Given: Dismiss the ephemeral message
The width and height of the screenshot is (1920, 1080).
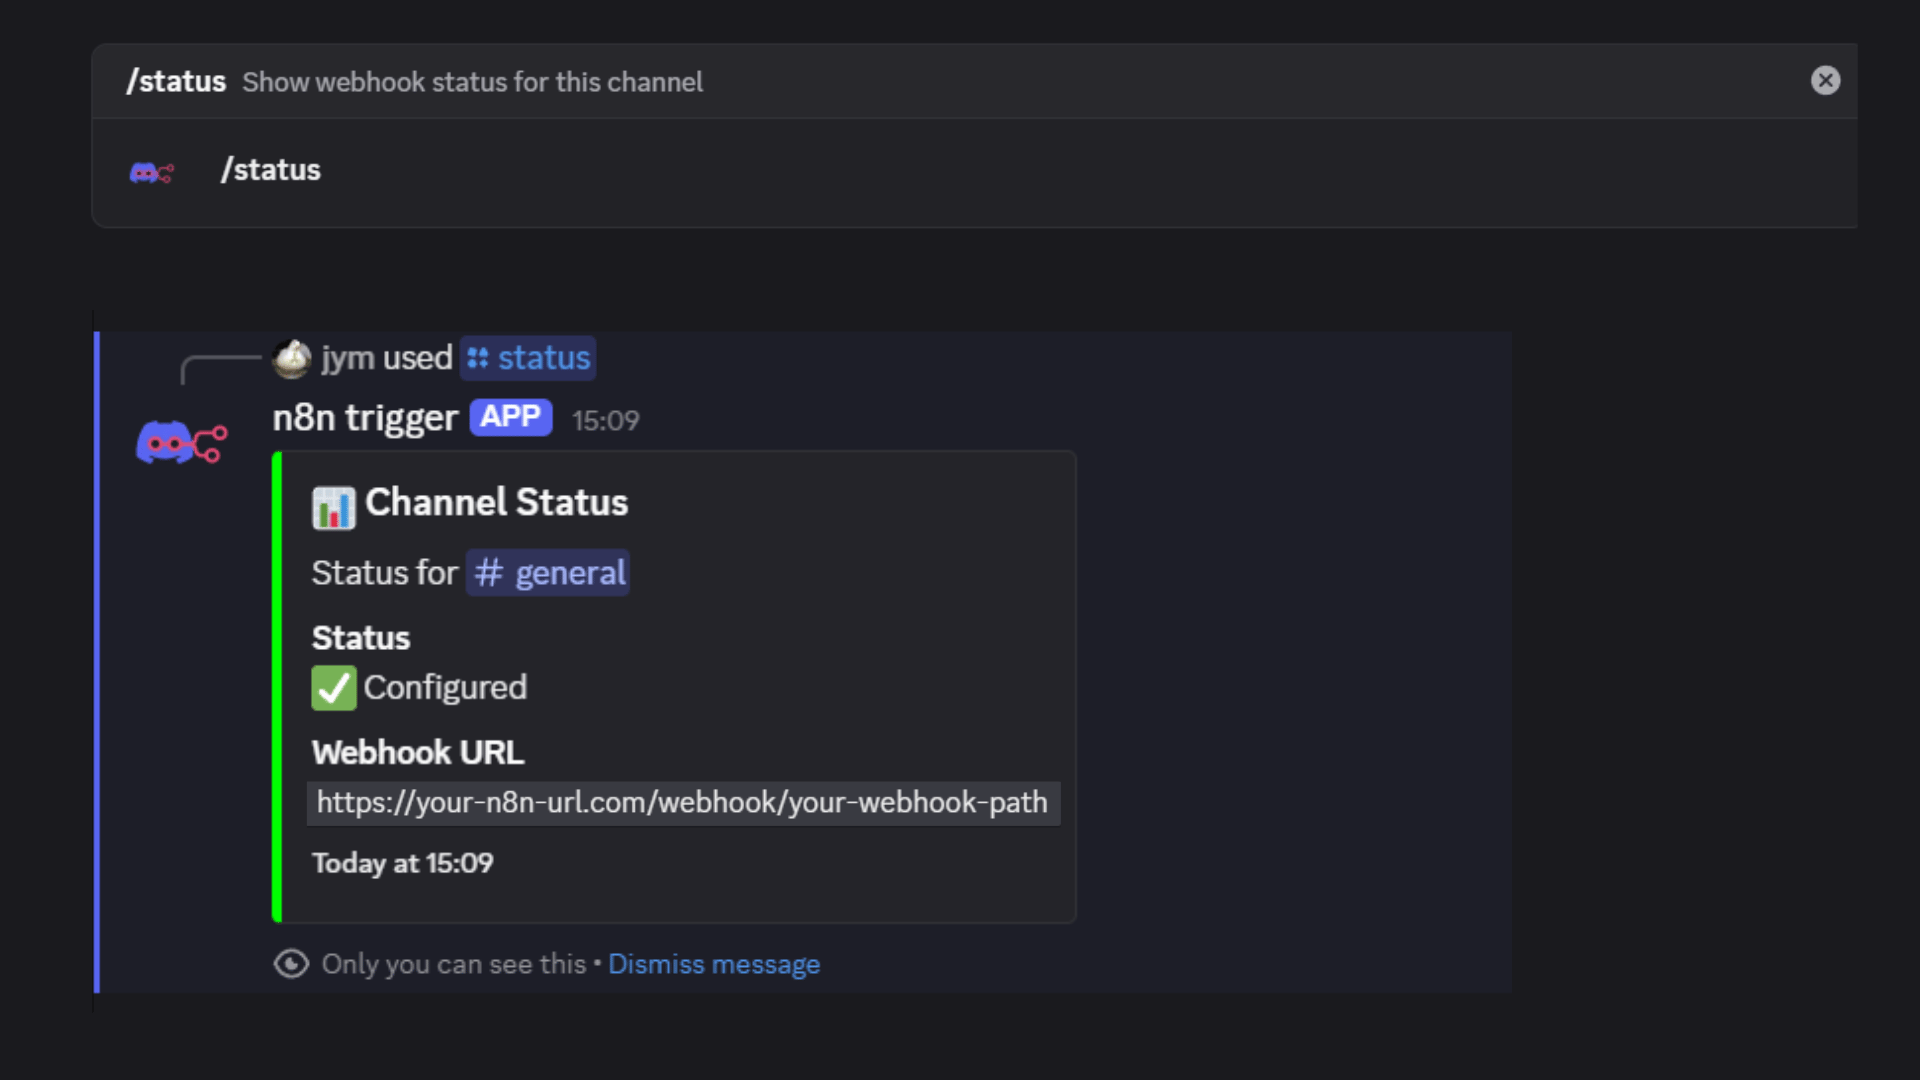Looking at the screenshot, I should (714, 964).
